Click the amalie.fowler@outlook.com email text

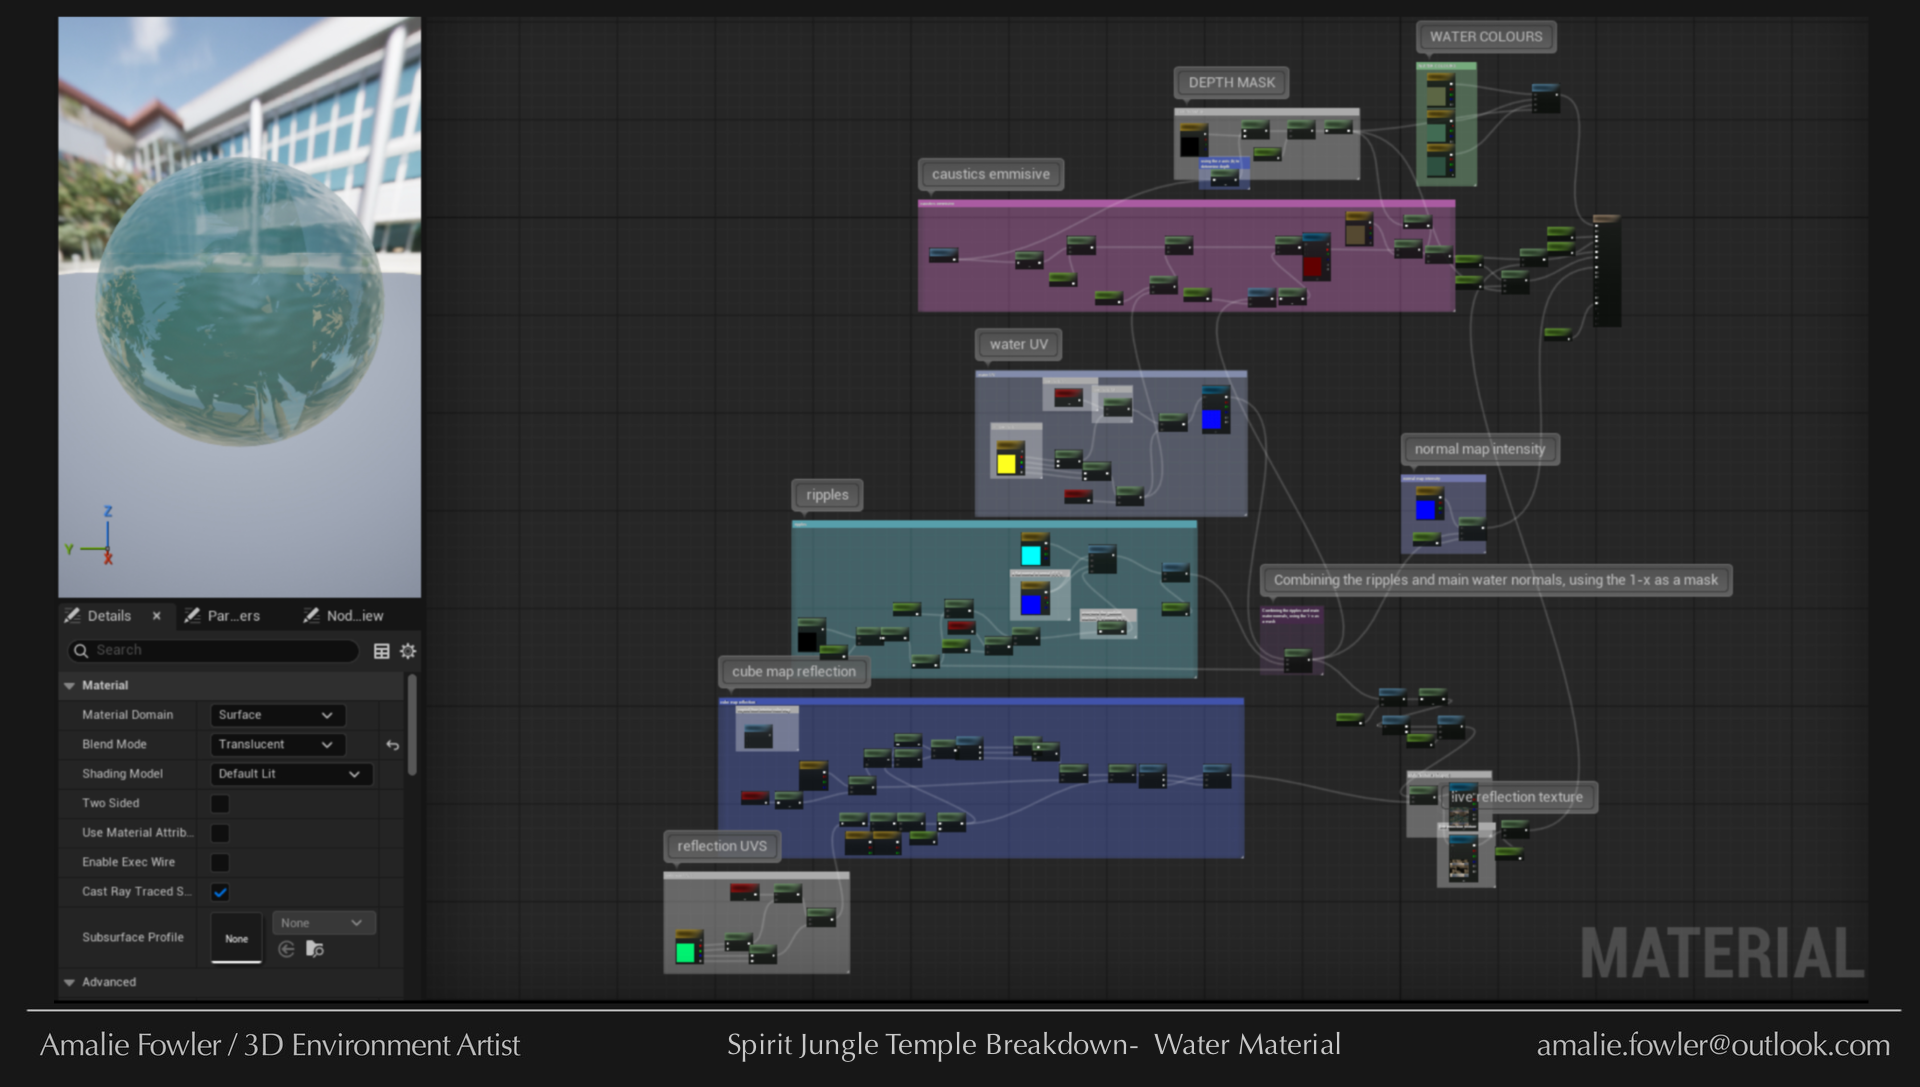pyautogui.click(x=1713, y=1046)
